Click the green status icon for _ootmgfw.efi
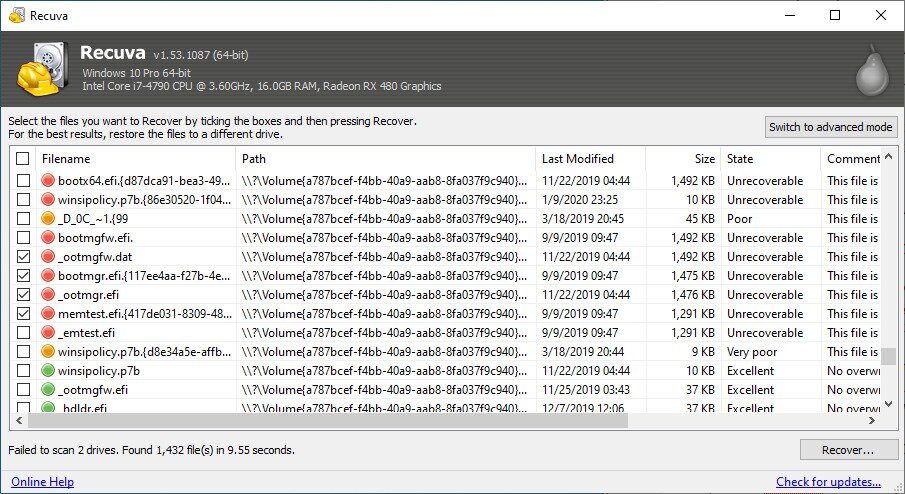The image size is (905, 494). coord(48,390)
